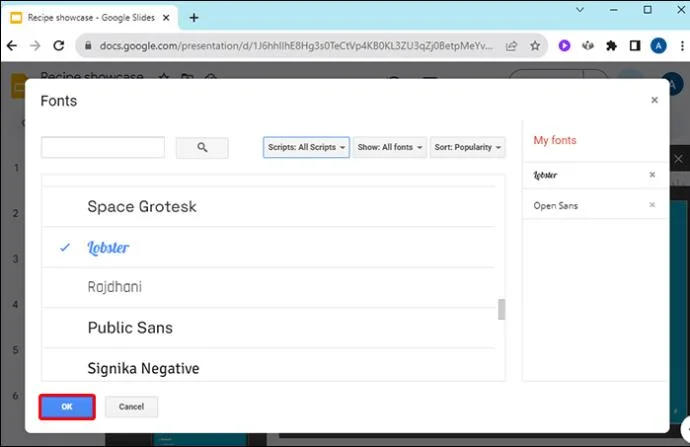Bookmark this page with star icon
The height and width of the screenshot is (447, 690).
coord(535,46)
